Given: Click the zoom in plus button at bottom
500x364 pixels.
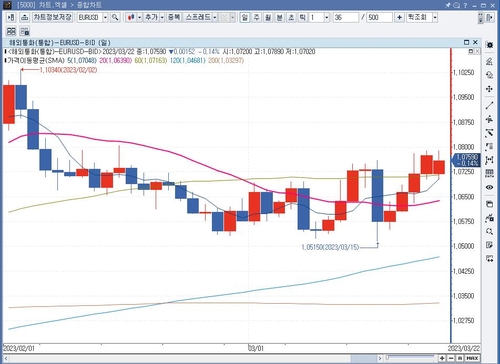Looking at the screenshot, I should pyautogui.click(x=442, y=358).
